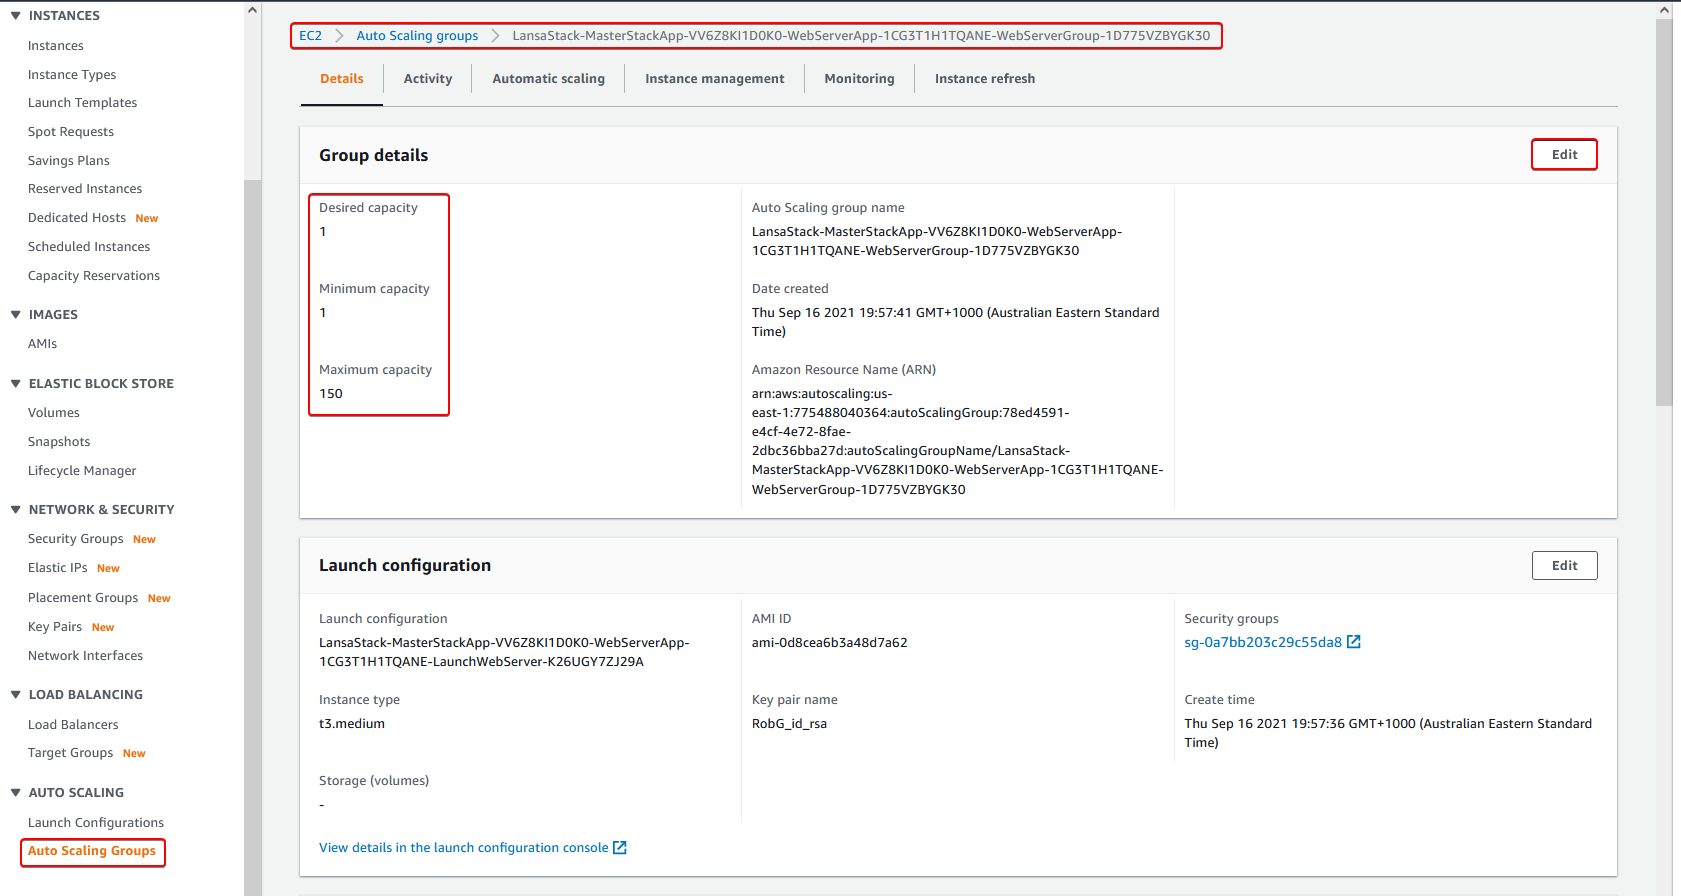Show the Monitoring tab
This screenshot has width=1681, height=896.
pyautogui.click(x=860, y=79)
